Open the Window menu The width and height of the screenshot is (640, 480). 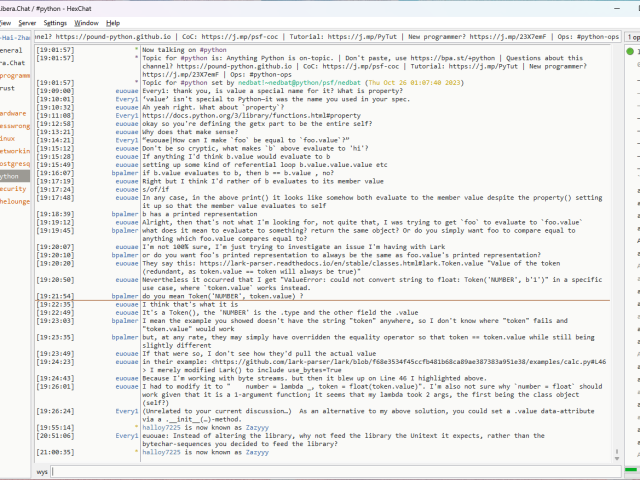point(87,22)
